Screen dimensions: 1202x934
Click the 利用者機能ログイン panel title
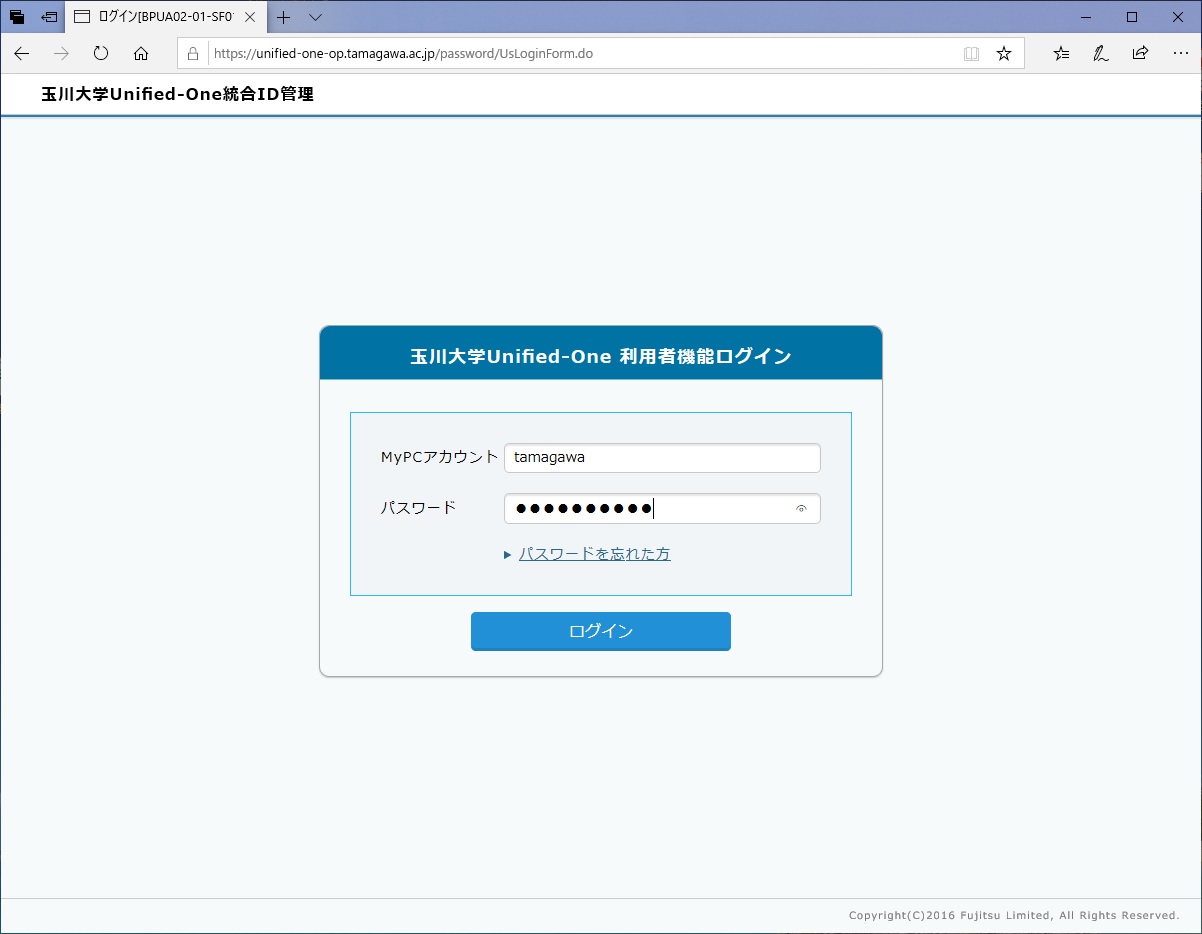point(600,356)
